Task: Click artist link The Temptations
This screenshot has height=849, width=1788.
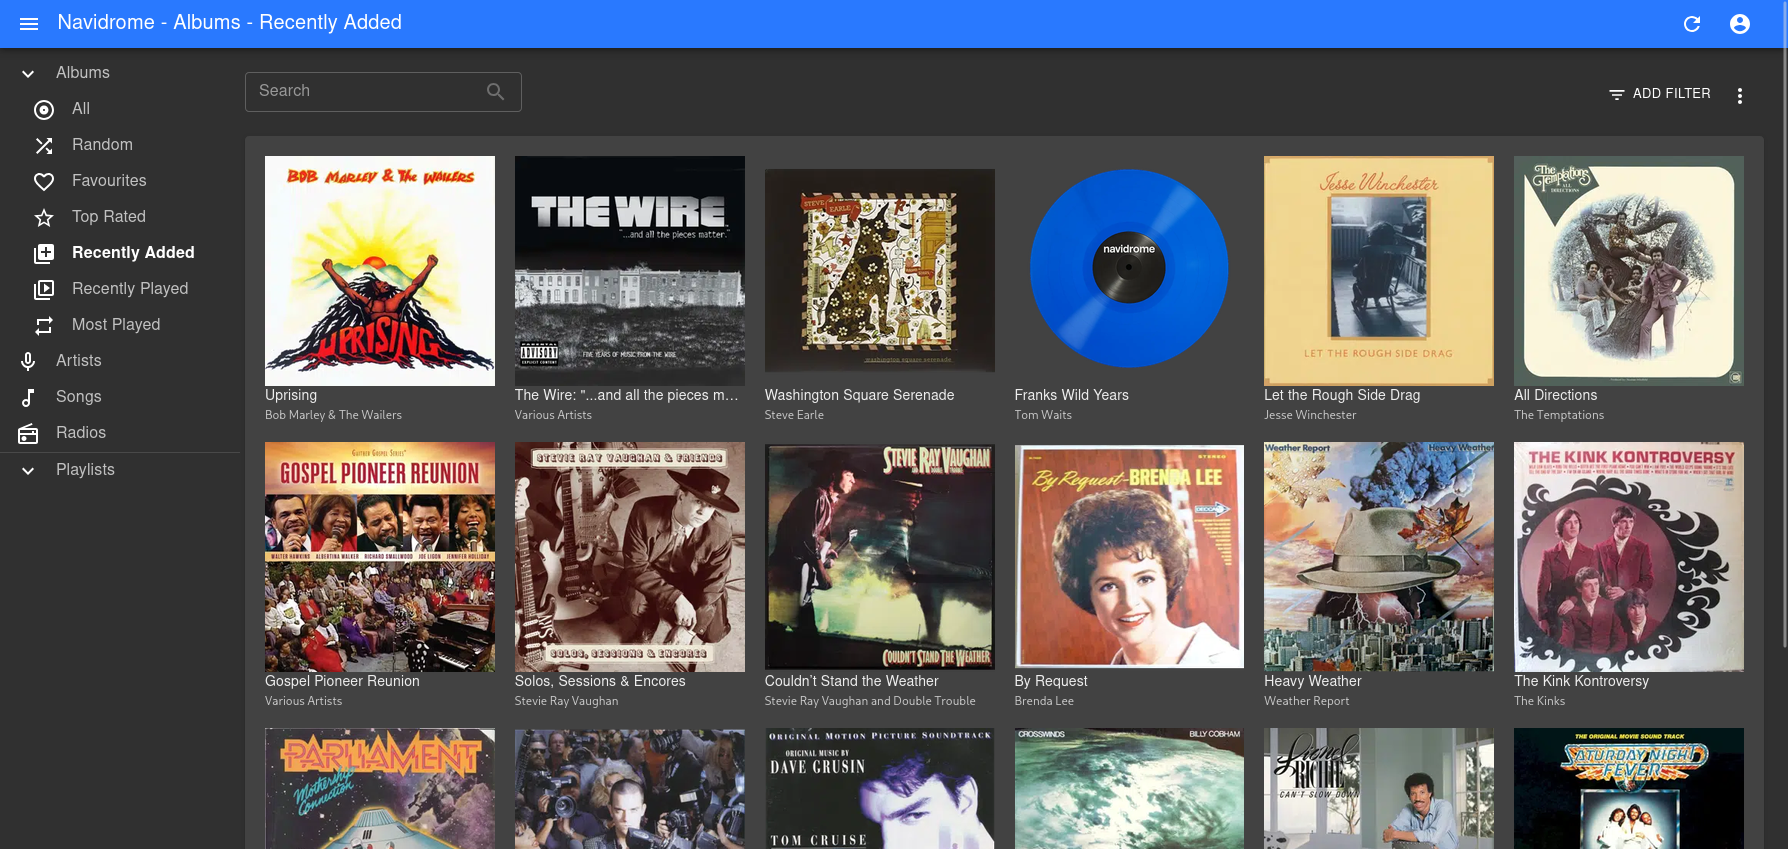Action: 1559,415
